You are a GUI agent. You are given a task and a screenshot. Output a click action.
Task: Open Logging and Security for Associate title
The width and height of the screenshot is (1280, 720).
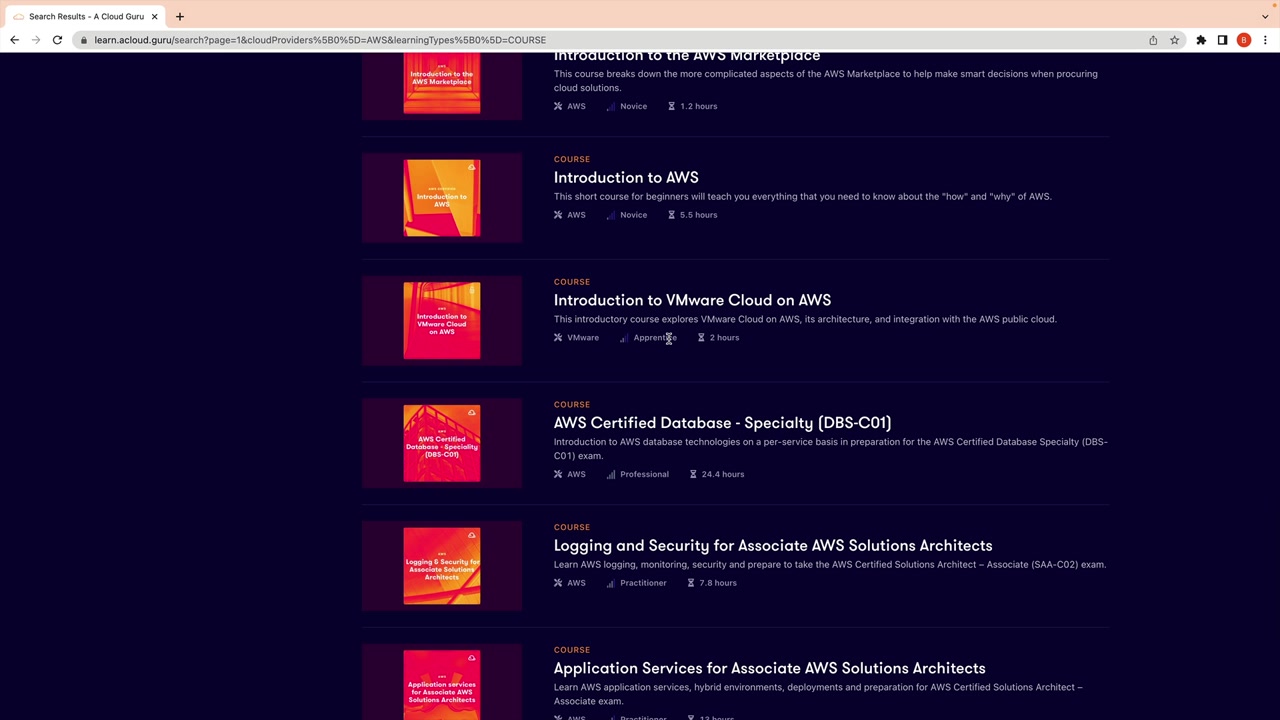(x=773, y=546)
